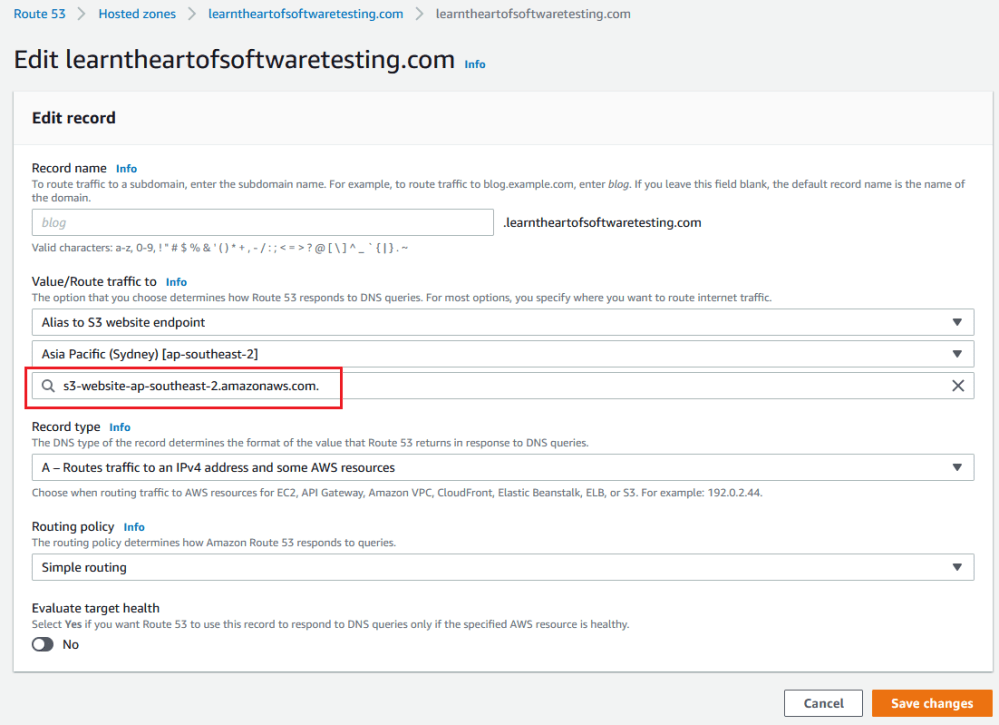Viewport: 999px width, 725px height.
Task: Toggle Evaluate target health switch
Action: point(43,645)
